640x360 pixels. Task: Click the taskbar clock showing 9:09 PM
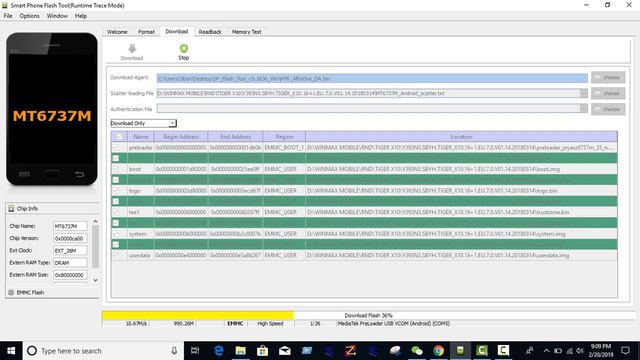click(600, 351)
